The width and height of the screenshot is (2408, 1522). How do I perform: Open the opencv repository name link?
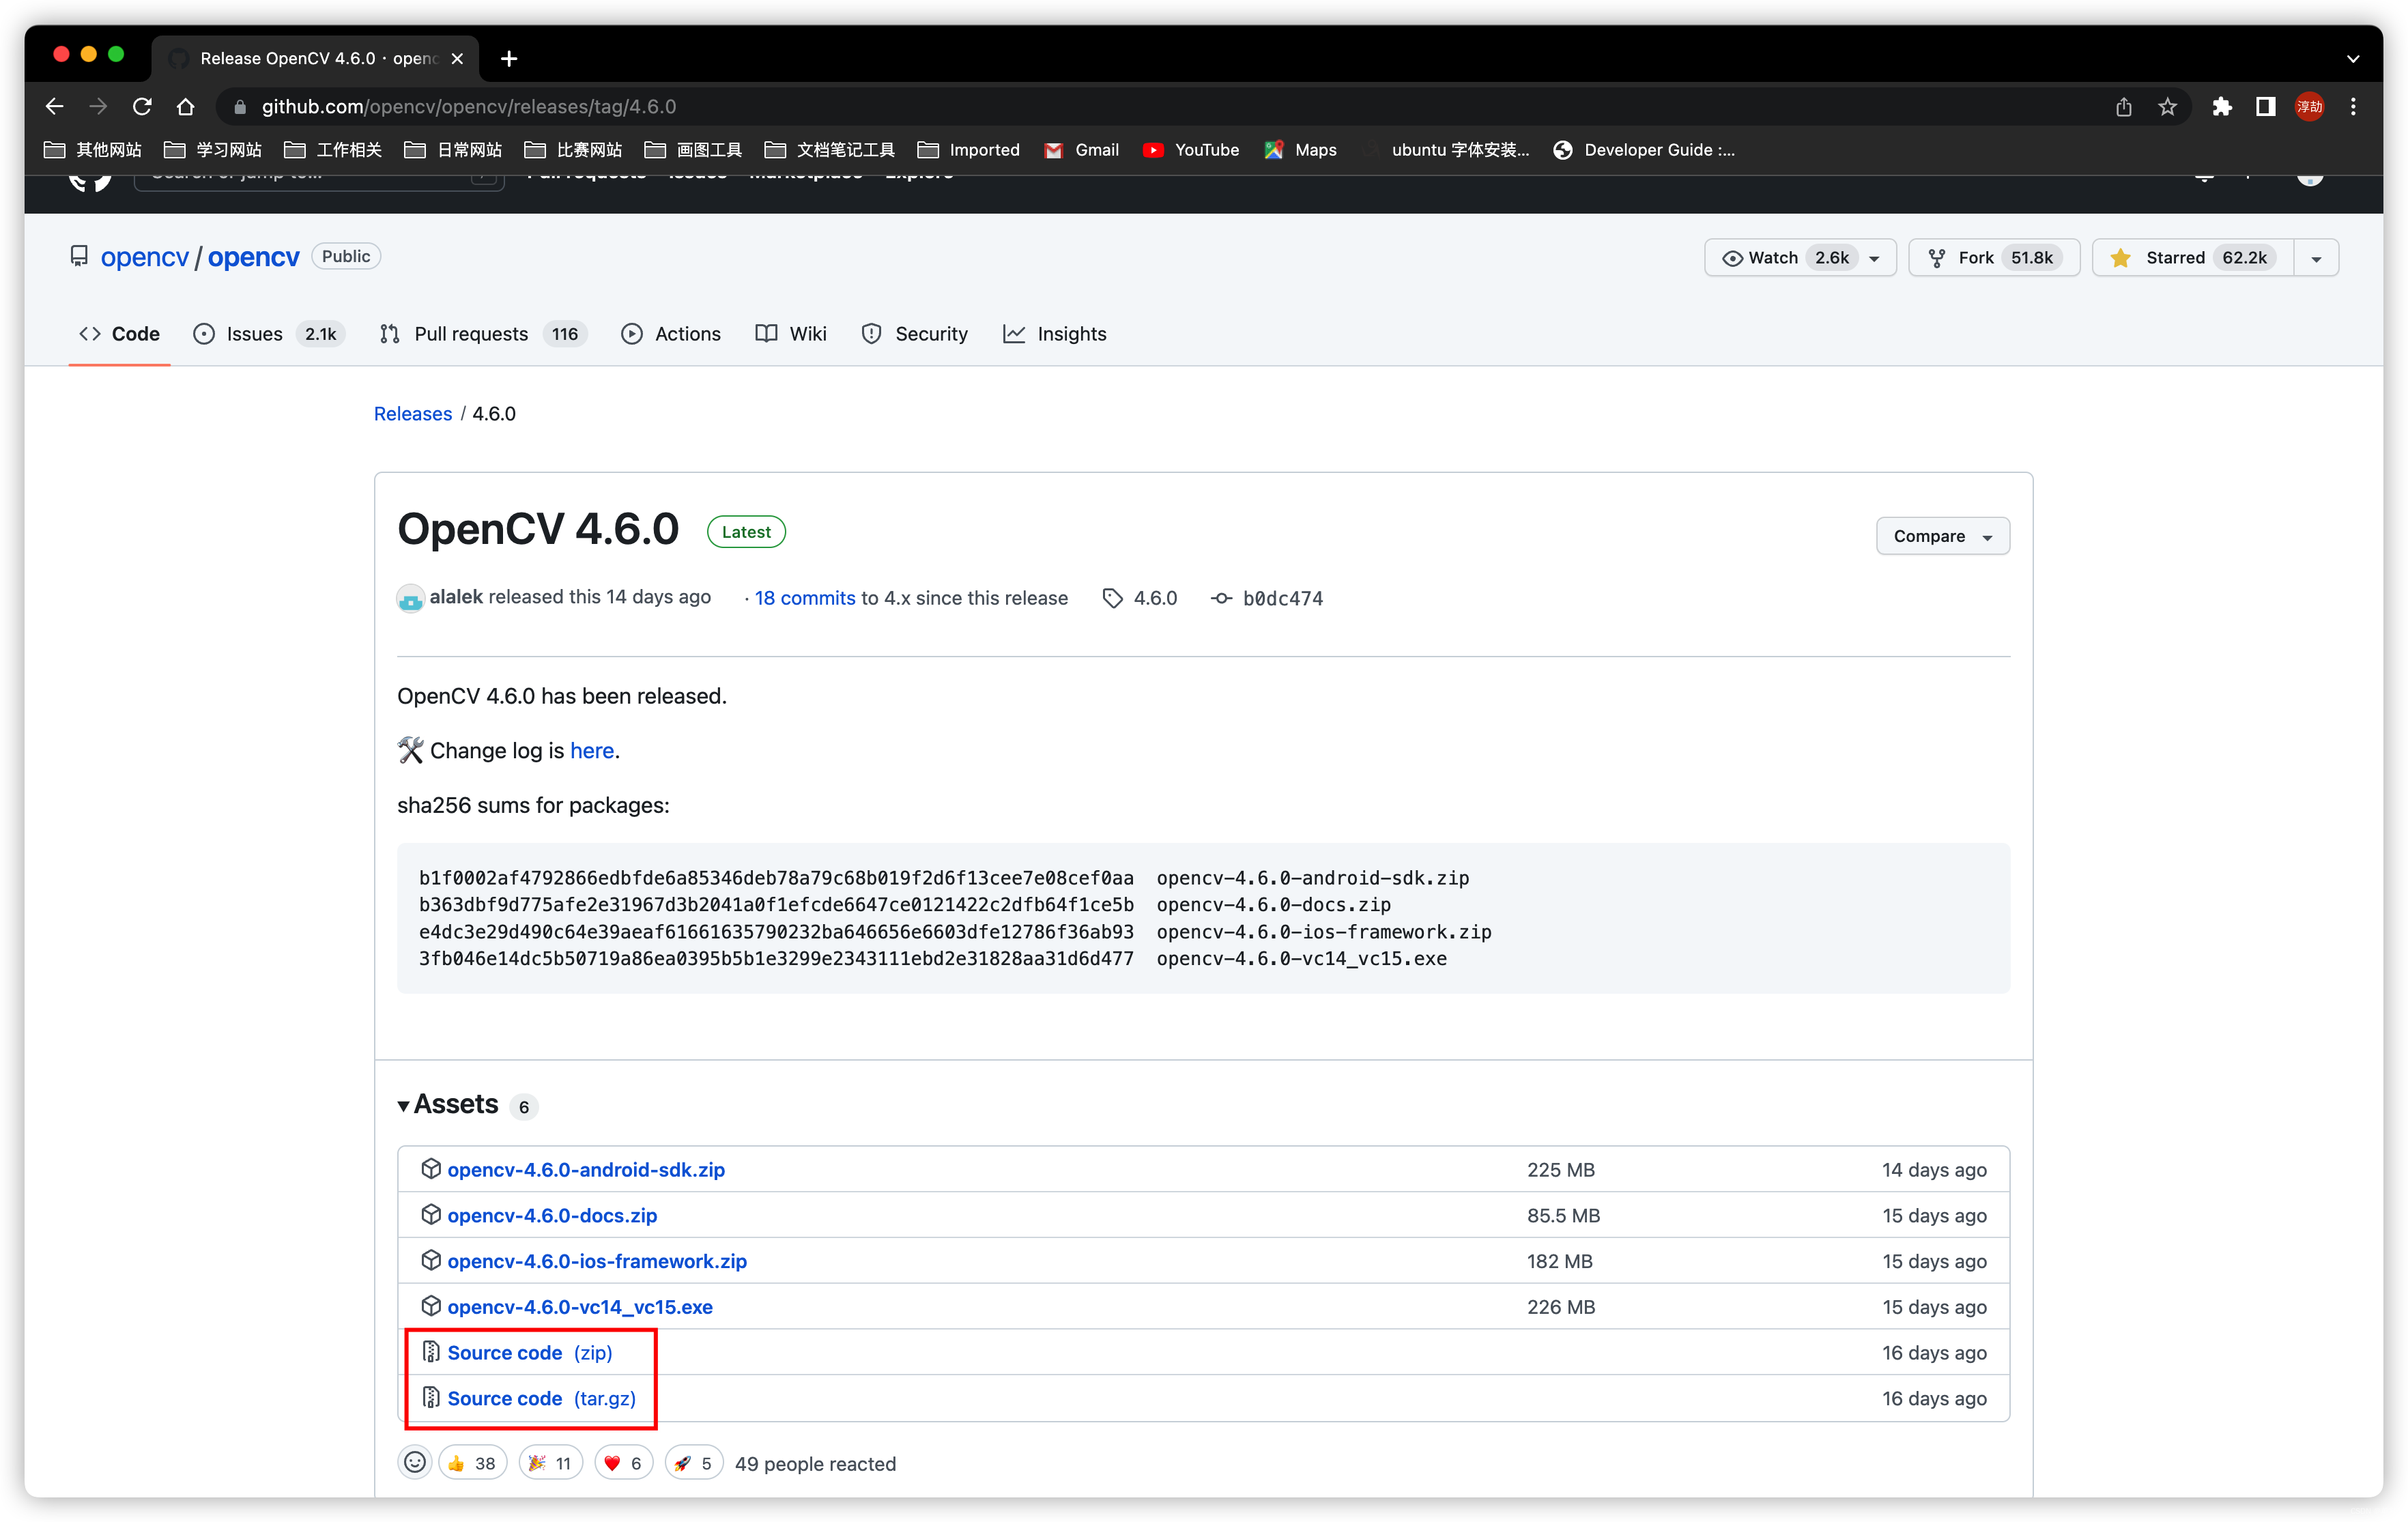[x=253, y=257]
